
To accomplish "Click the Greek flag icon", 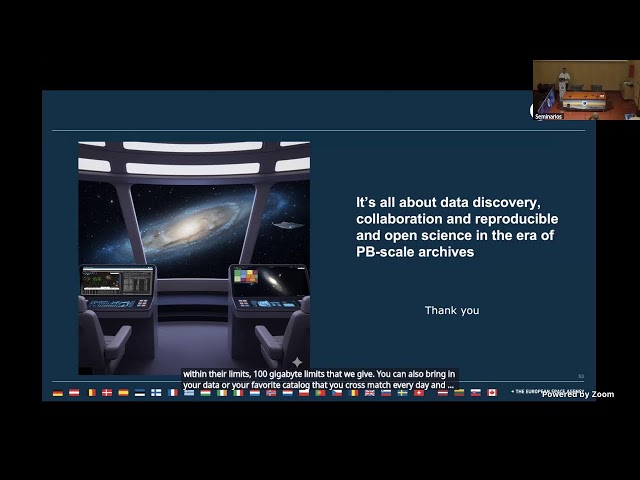I will point(189,393).
